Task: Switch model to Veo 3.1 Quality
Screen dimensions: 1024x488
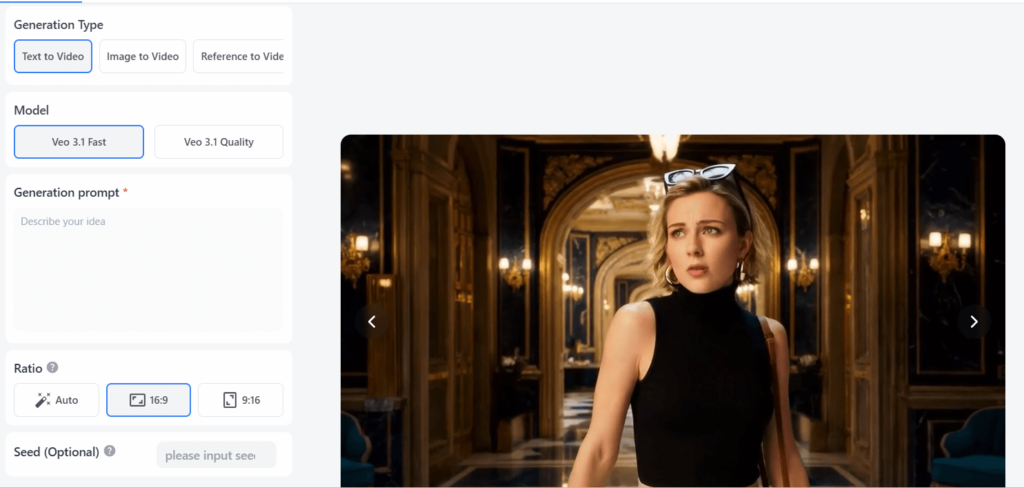Action: [218, 142]
